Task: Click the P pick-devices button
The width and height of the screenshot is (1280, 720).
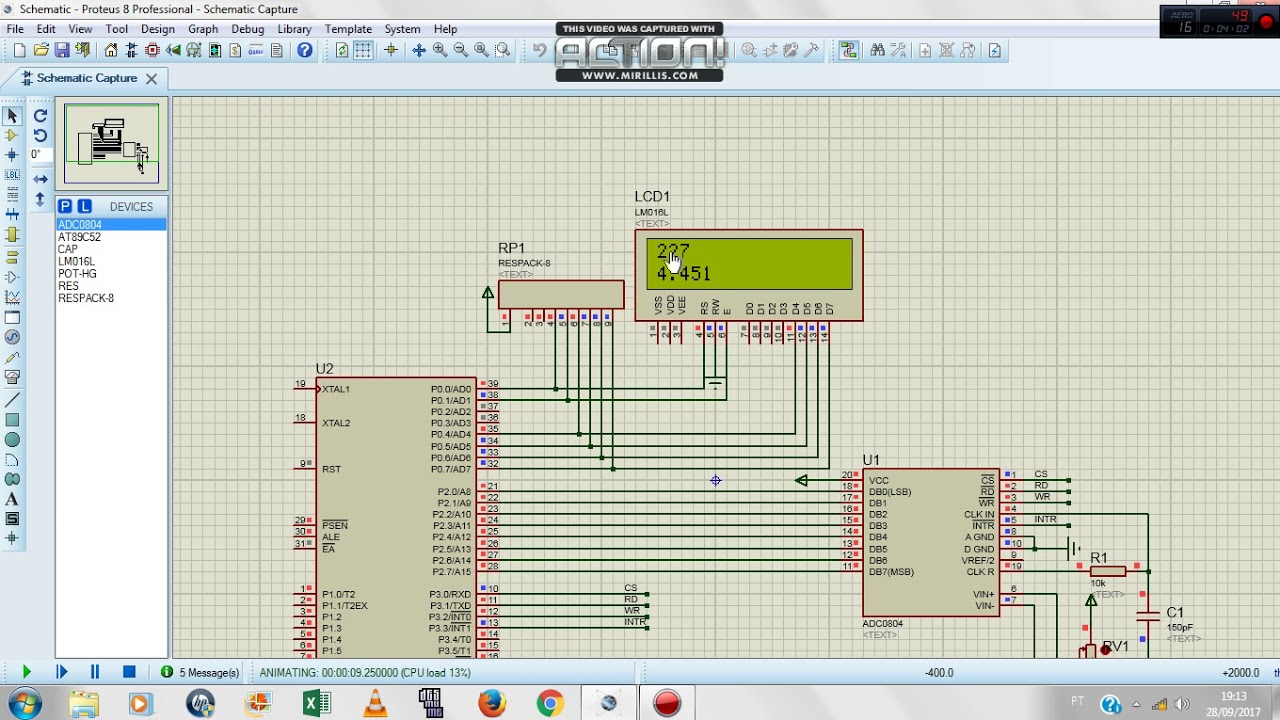Action: click(x=65, y=206)
